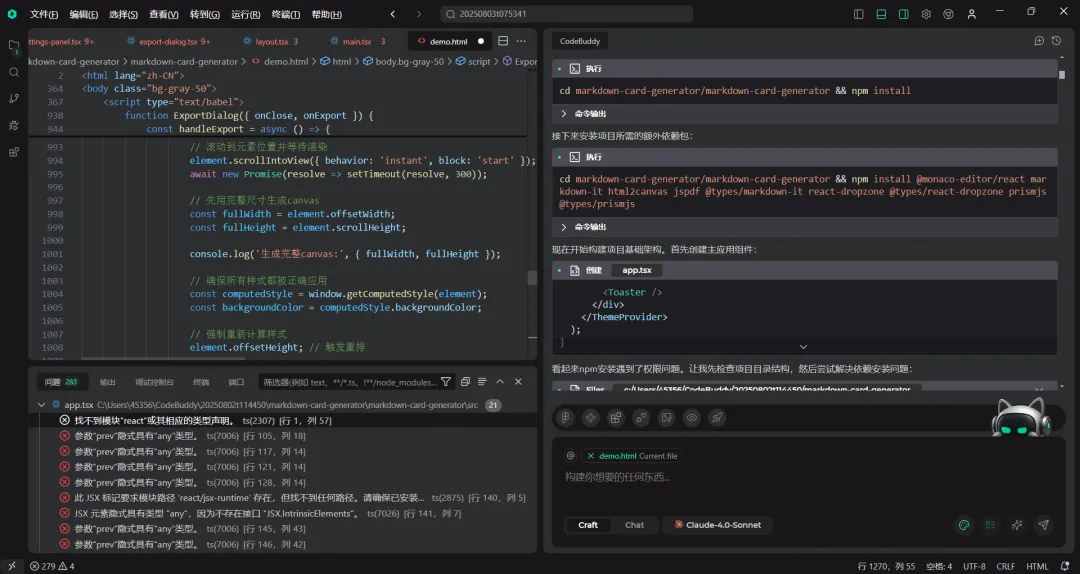
Task: Collapse the app.tsx problems group
Action: pyautogui.click(x=41, y=405)
